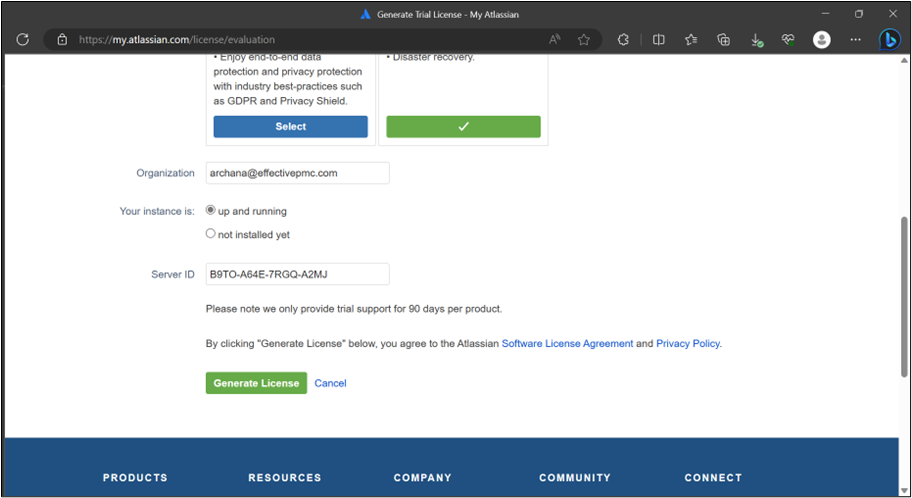Open the user profile avatar
912x498 pixels.
(x=821, y=40)
